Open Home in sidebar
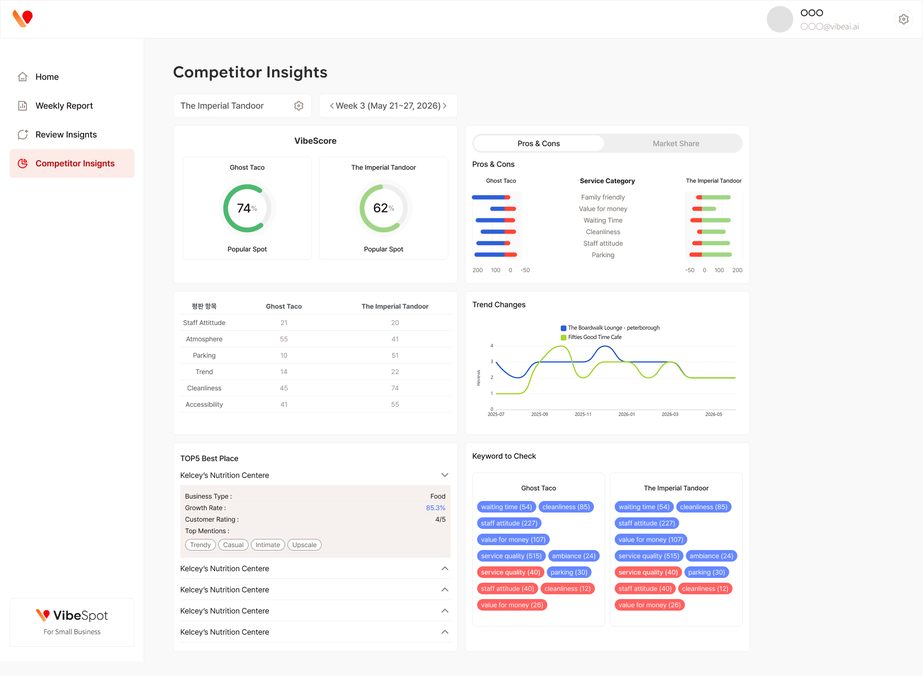This screenshot has height=676, width=923. coord(72,77)
